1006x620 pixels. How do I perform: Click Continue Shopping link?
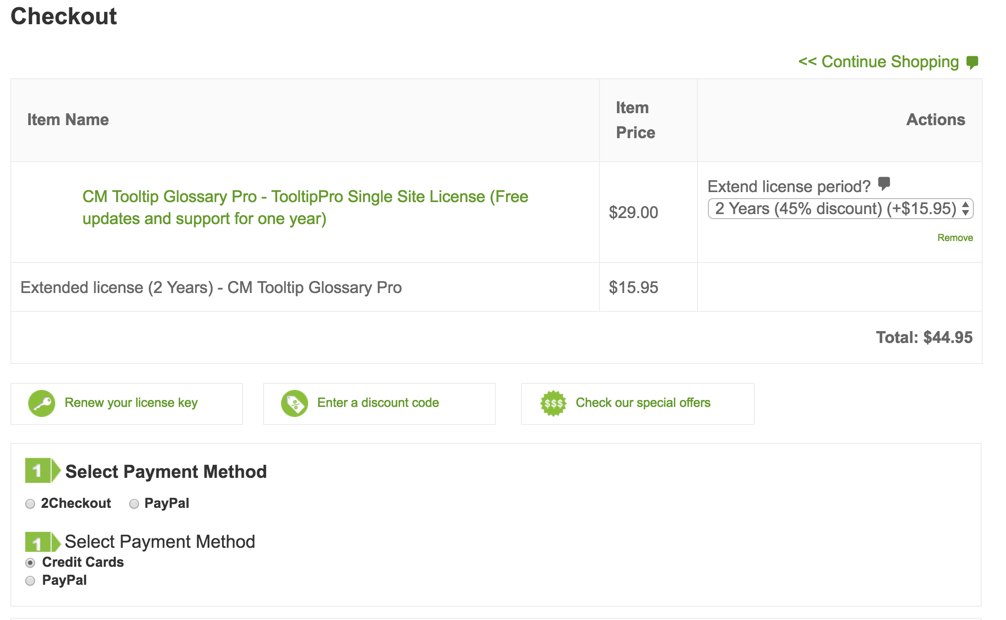pyautogui.click(x=879, y=62)
